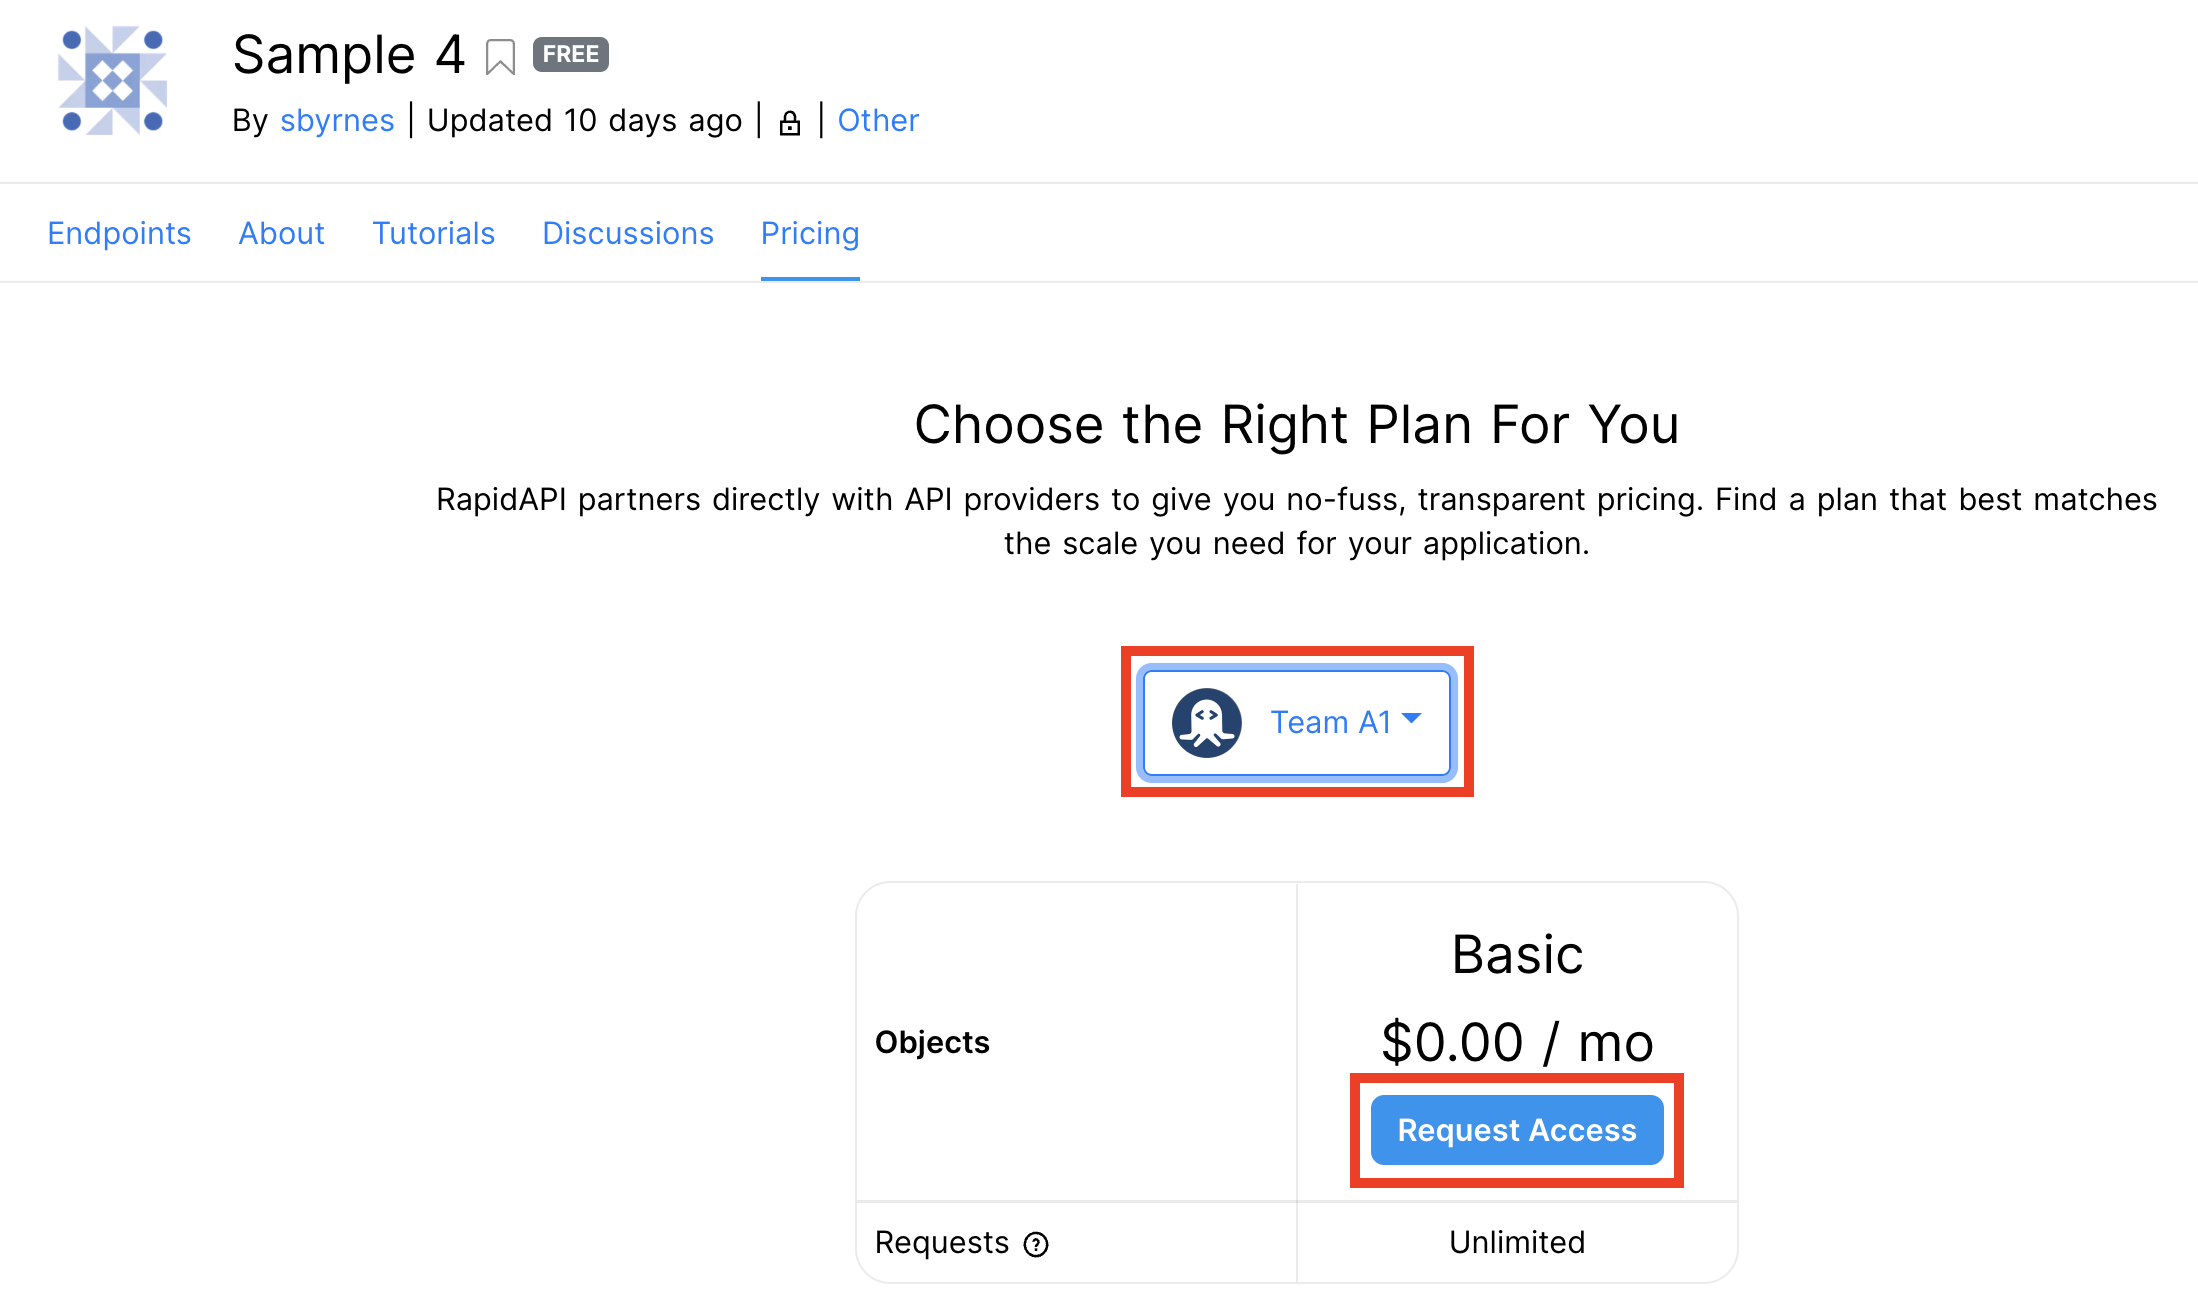The height and width of the screenshot is (1296, 2198).
Task: Open the Team A1 context dropdown
Action: pos(1297,722)
